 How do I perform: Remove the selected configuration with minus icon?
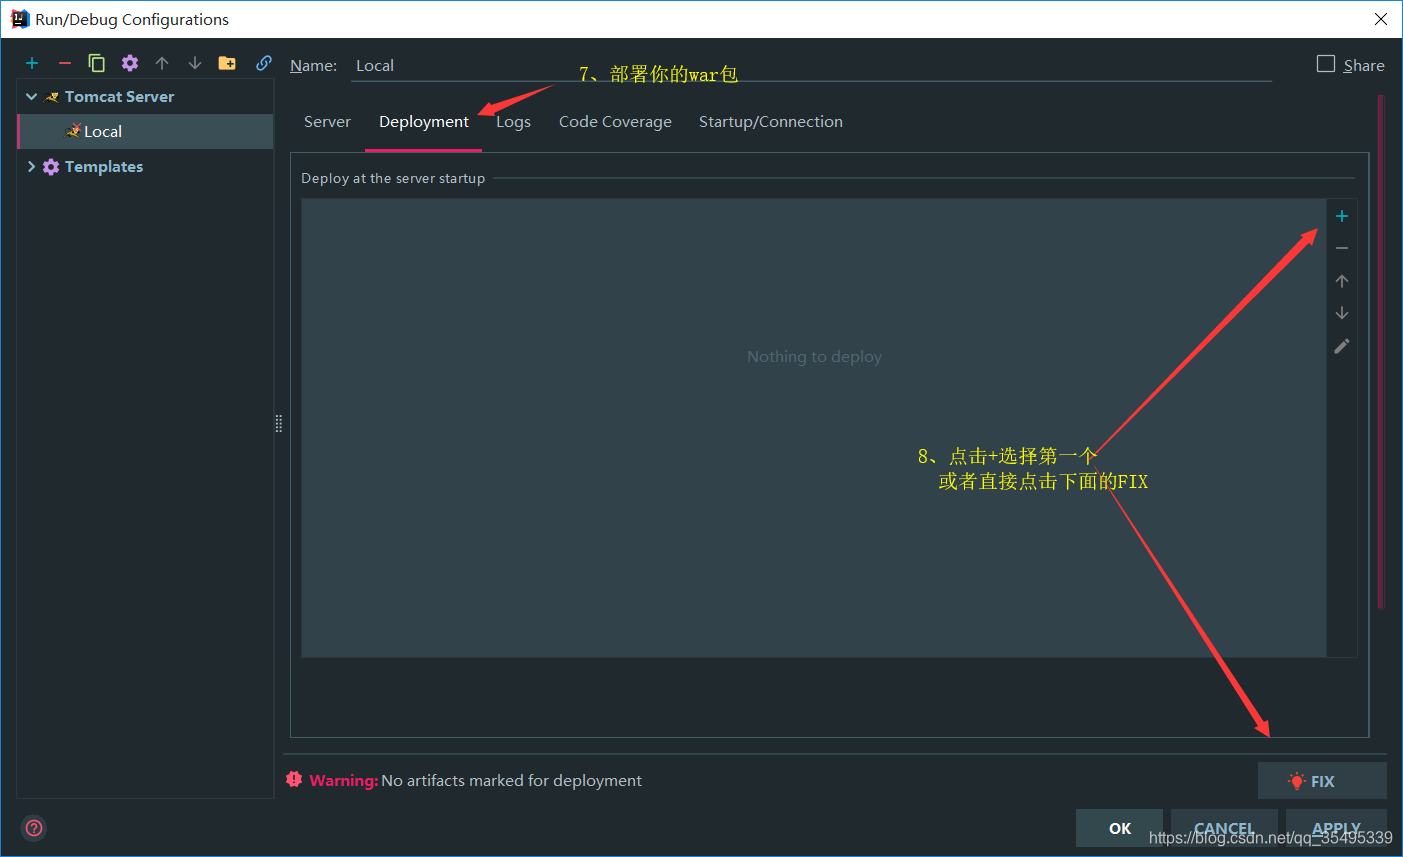click(x=65, y=63)
